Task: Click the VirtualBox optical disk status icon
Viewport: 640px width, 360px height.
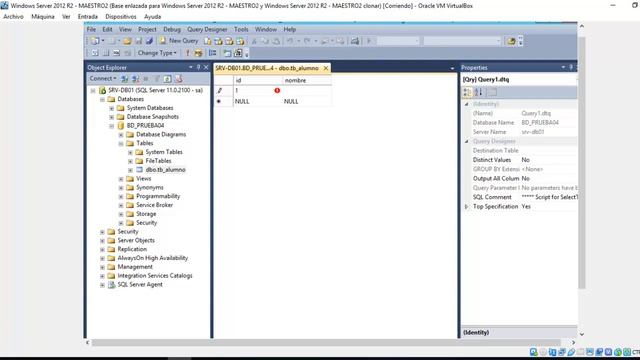Action: 543,352
